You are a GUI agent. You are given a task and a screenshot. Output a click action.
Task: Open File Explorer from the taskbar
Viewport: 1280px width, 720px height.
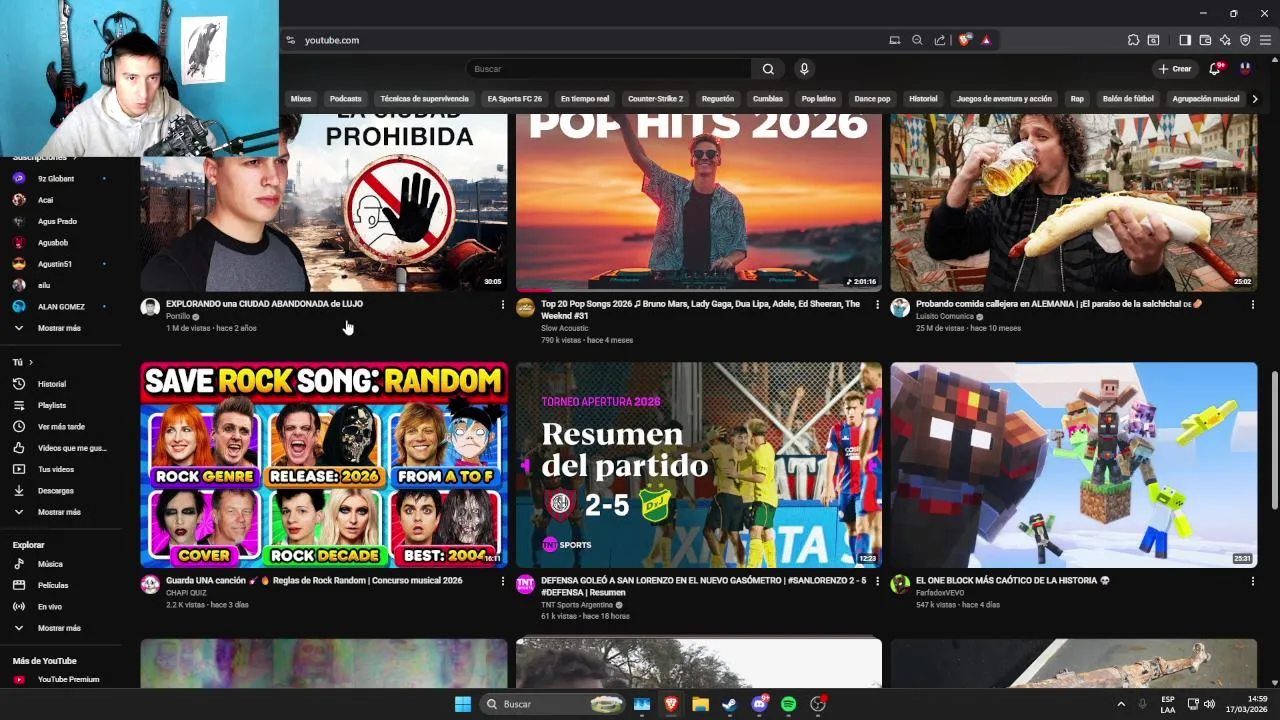700,704
